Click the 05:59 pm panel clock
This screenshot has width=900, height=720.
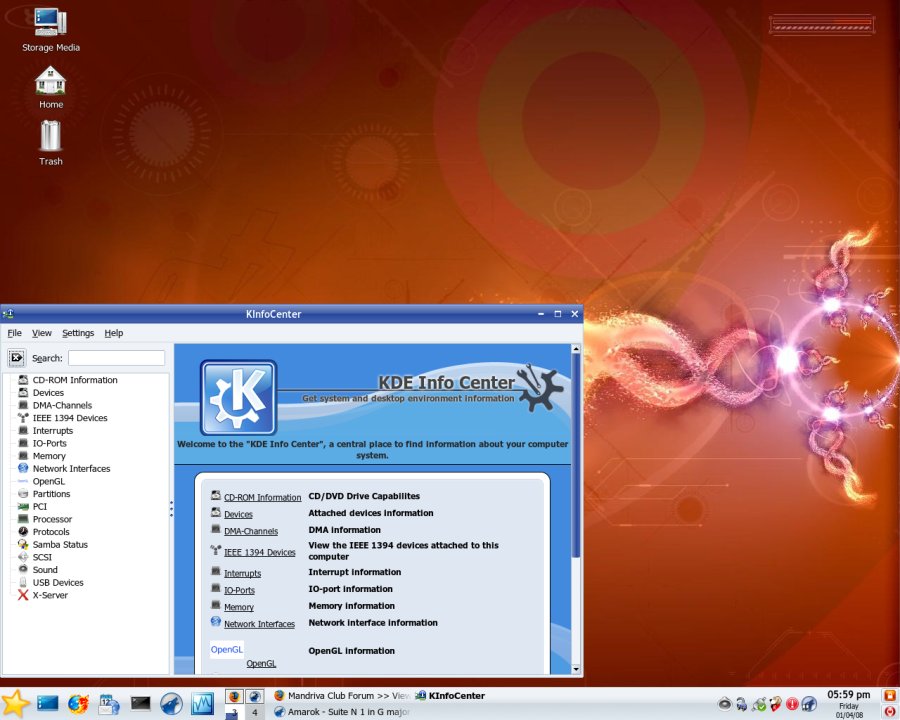coord(848,695)
